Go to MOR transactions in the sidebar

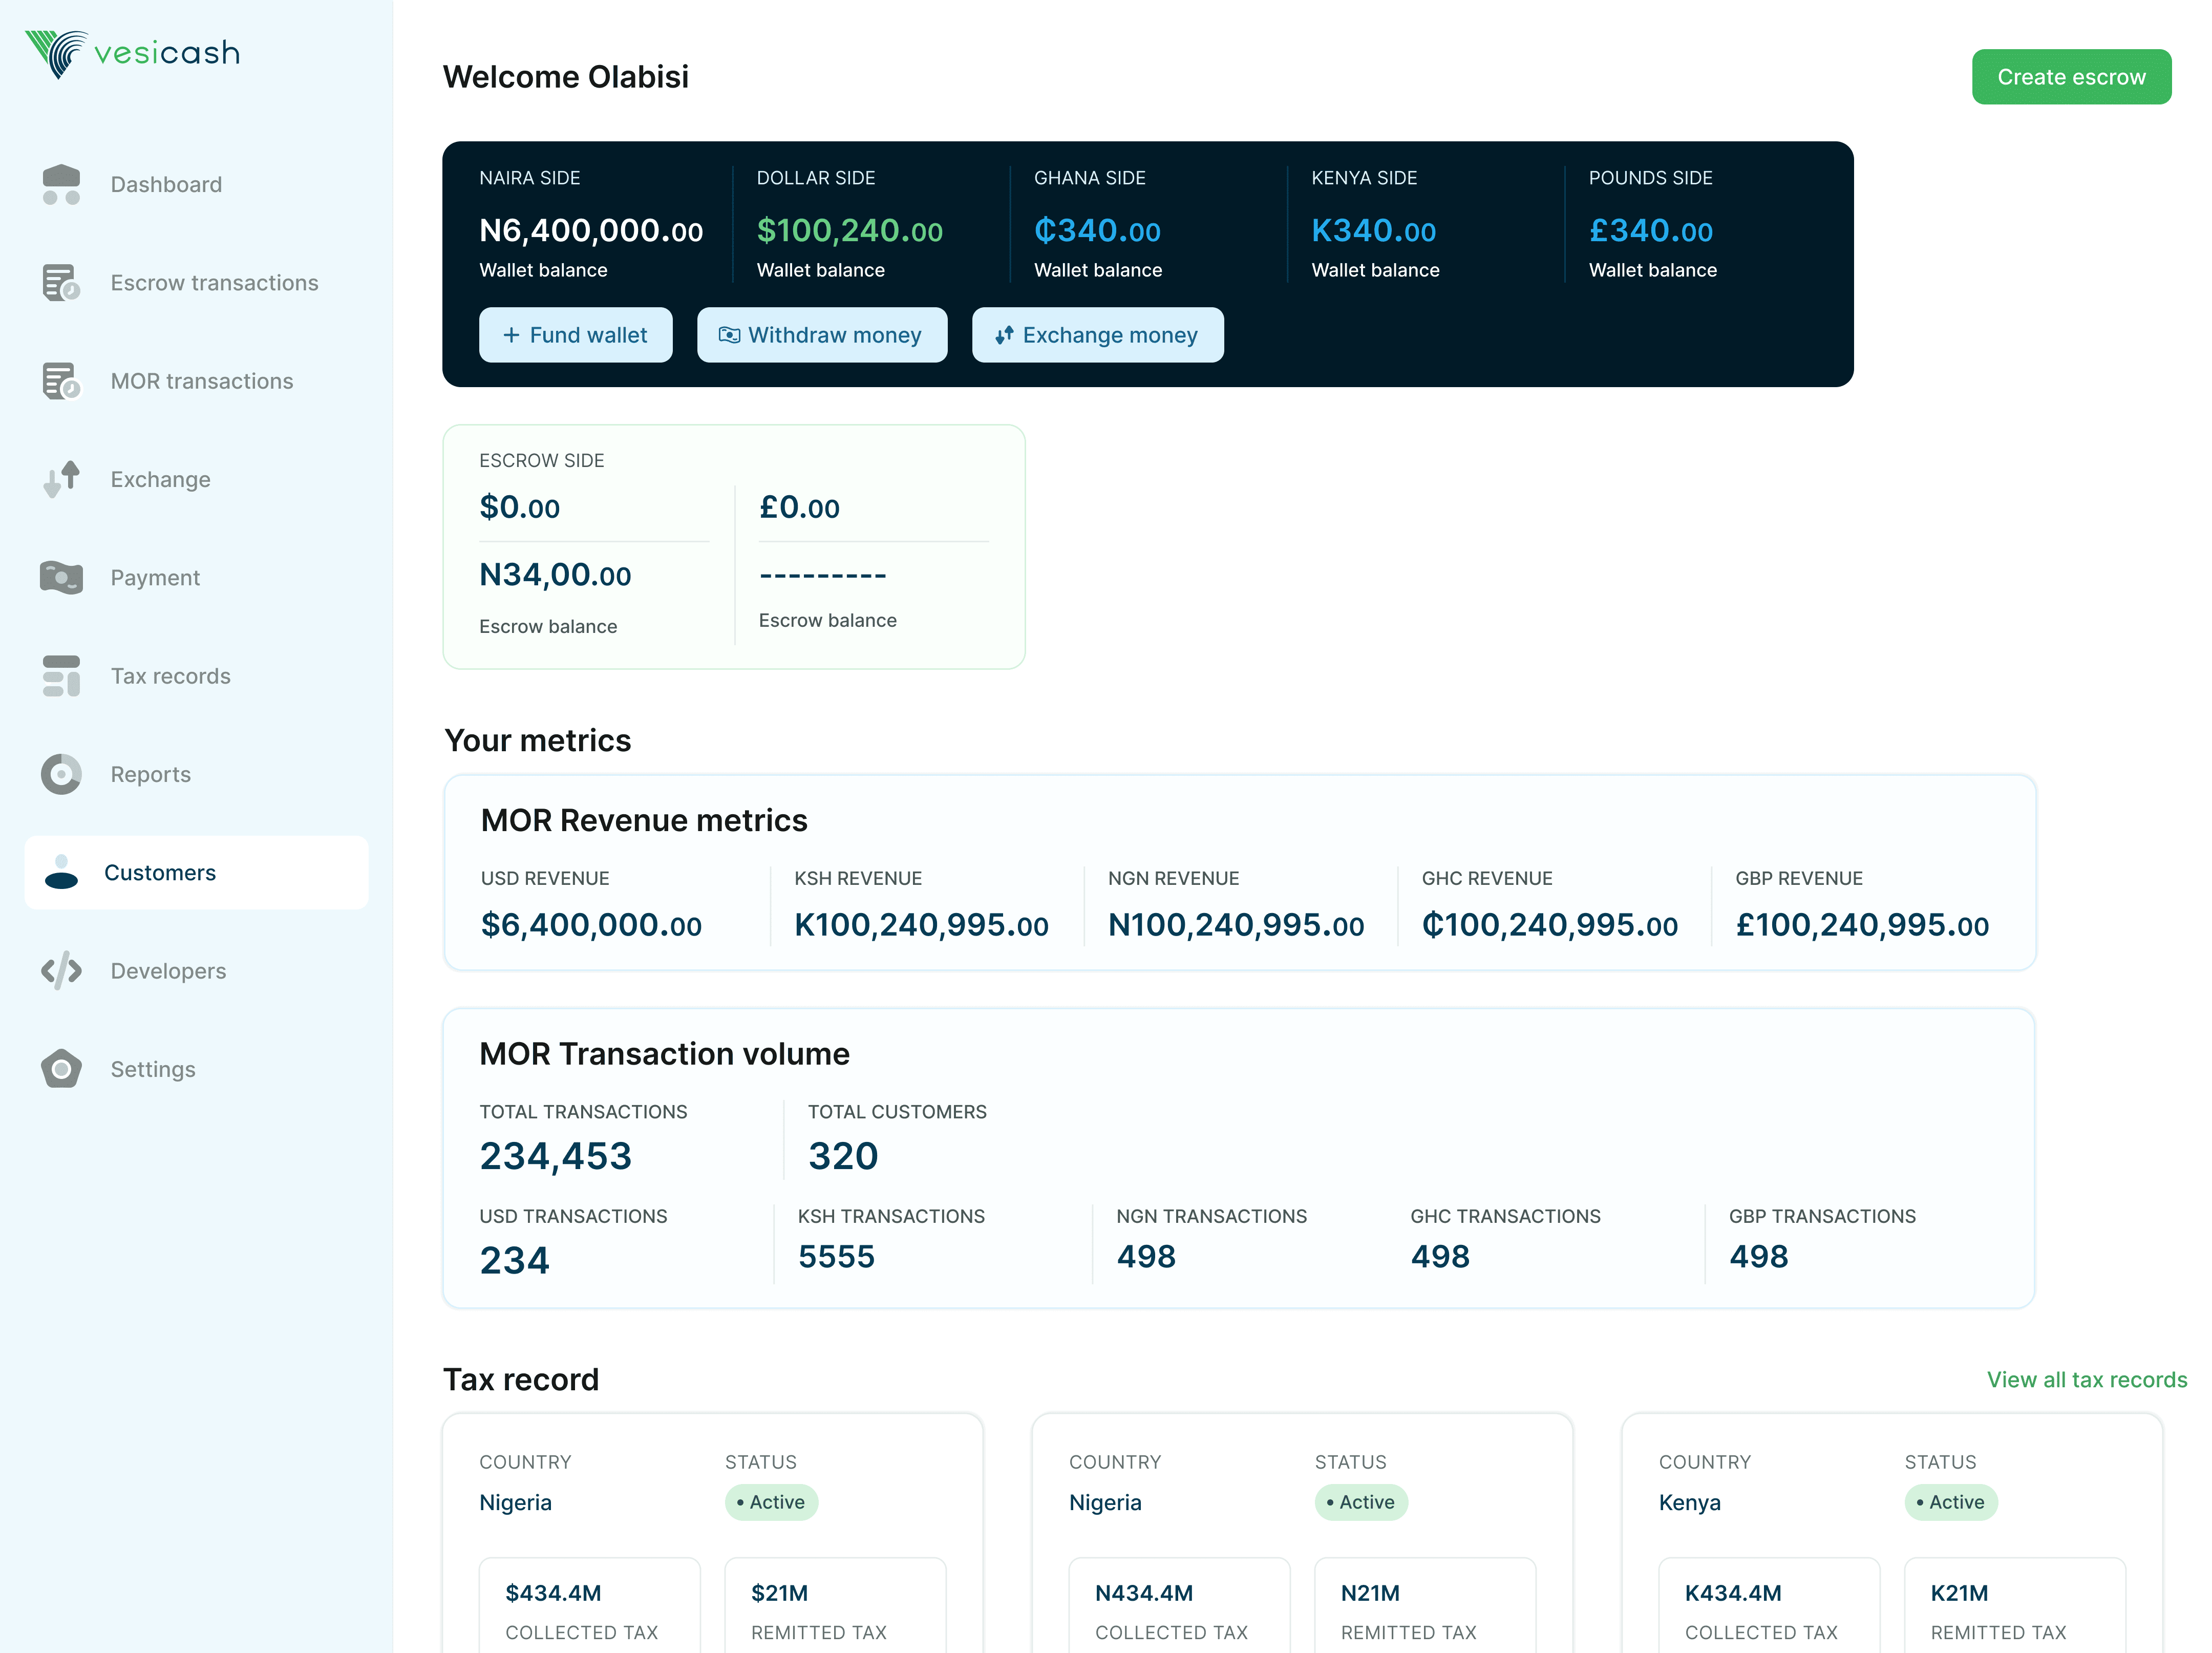[x=197, y=381]
